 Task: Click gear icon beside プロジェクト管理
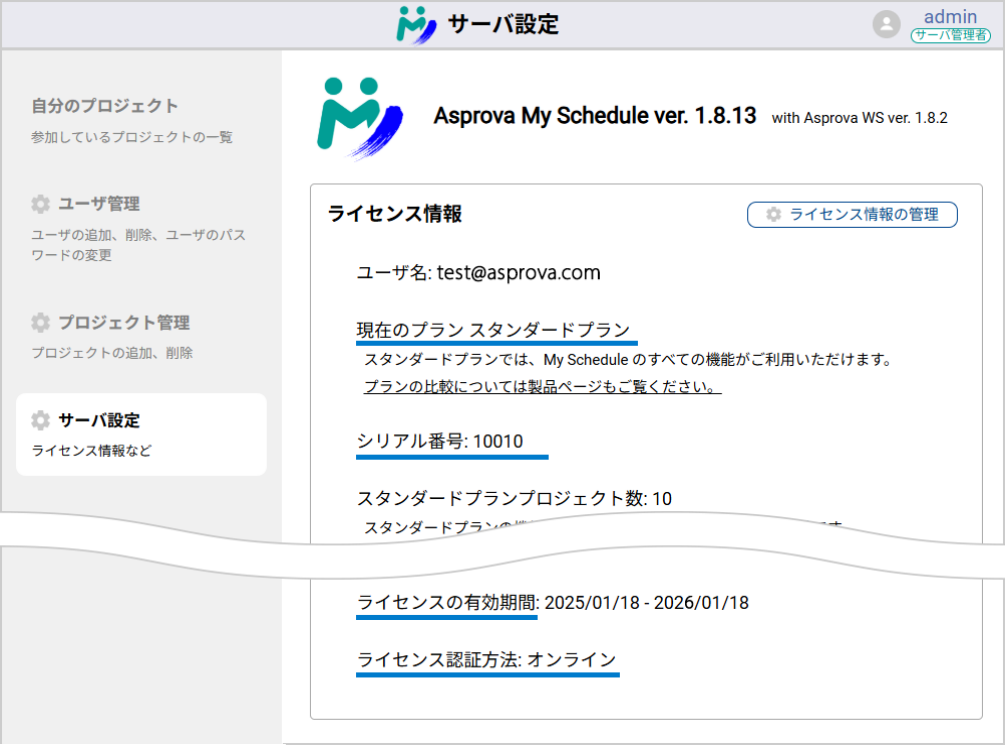(x=40, y=322)
